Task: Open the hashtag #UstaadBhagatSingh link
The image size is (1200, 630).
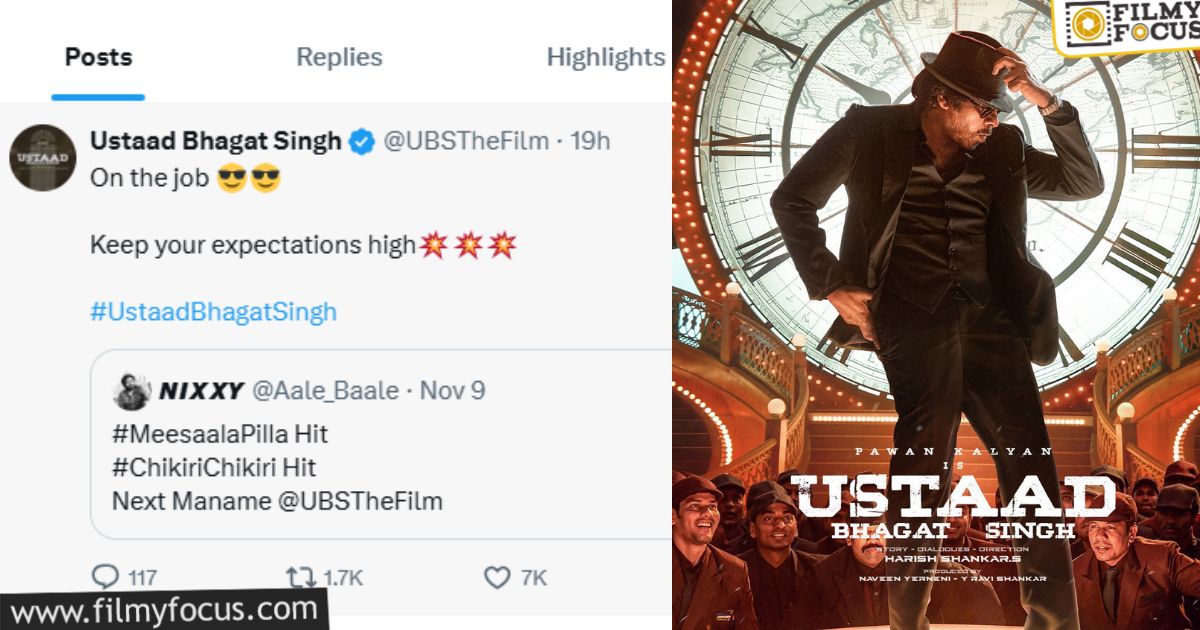Action: point(211,311)
